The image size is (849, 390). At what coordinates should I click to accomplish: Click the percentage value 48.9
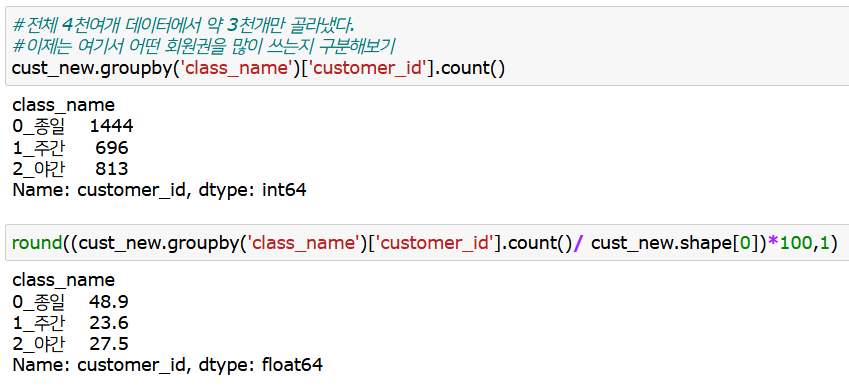coord(109,302)
